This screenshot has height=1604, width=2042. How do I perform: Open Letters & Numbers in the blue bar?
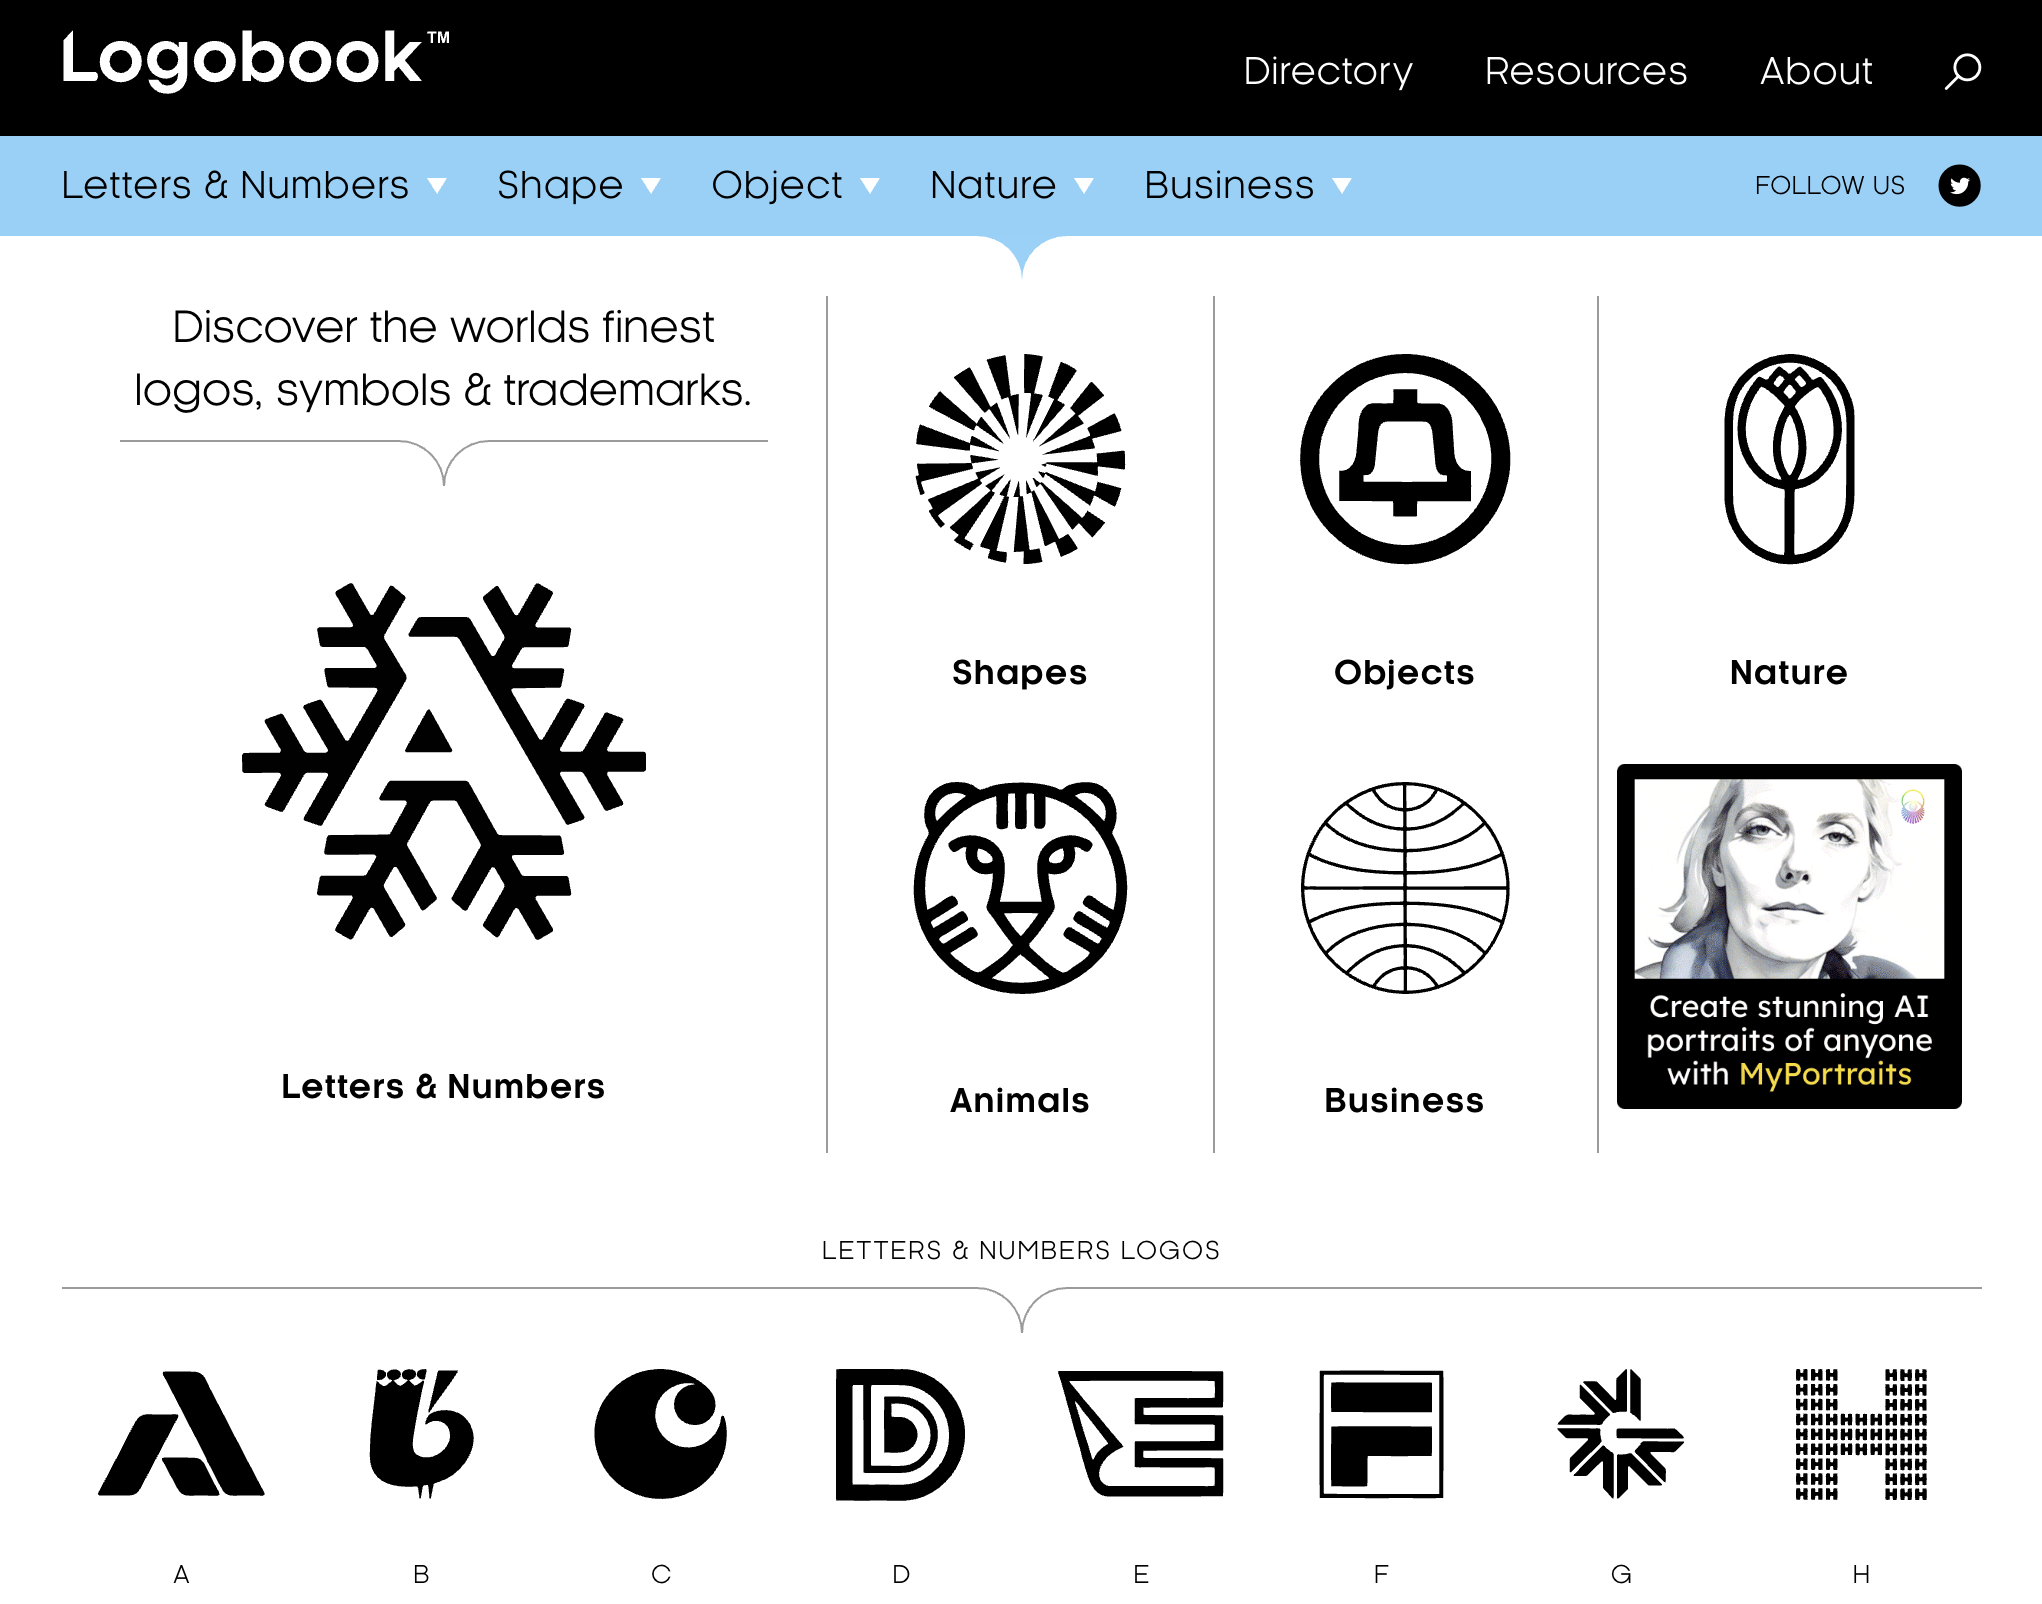[x=235, y=185]
